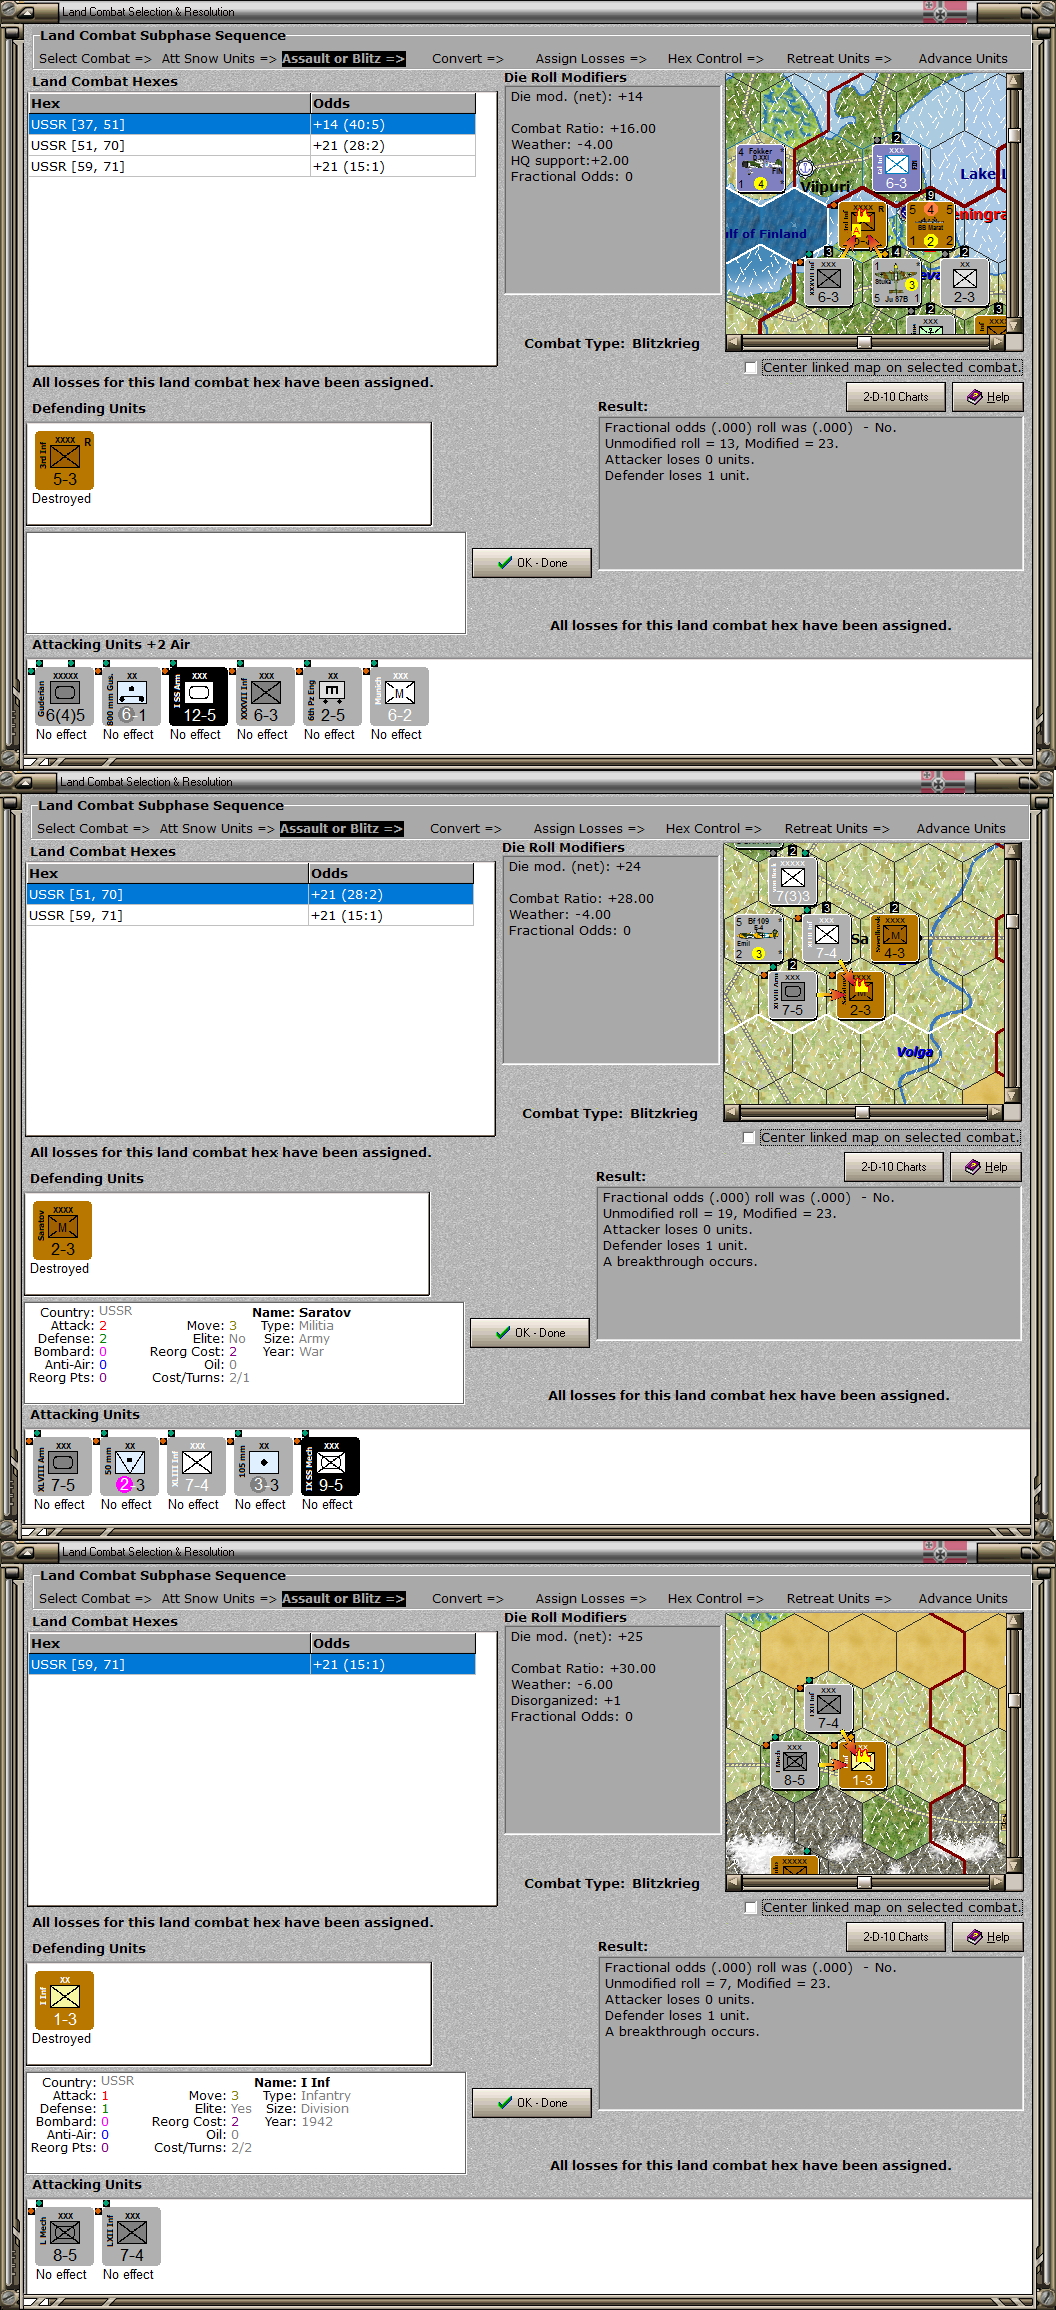Click Saratov 2-3 counter under Defending Units
The image size is (1056, 2310).
point(62,1230)
